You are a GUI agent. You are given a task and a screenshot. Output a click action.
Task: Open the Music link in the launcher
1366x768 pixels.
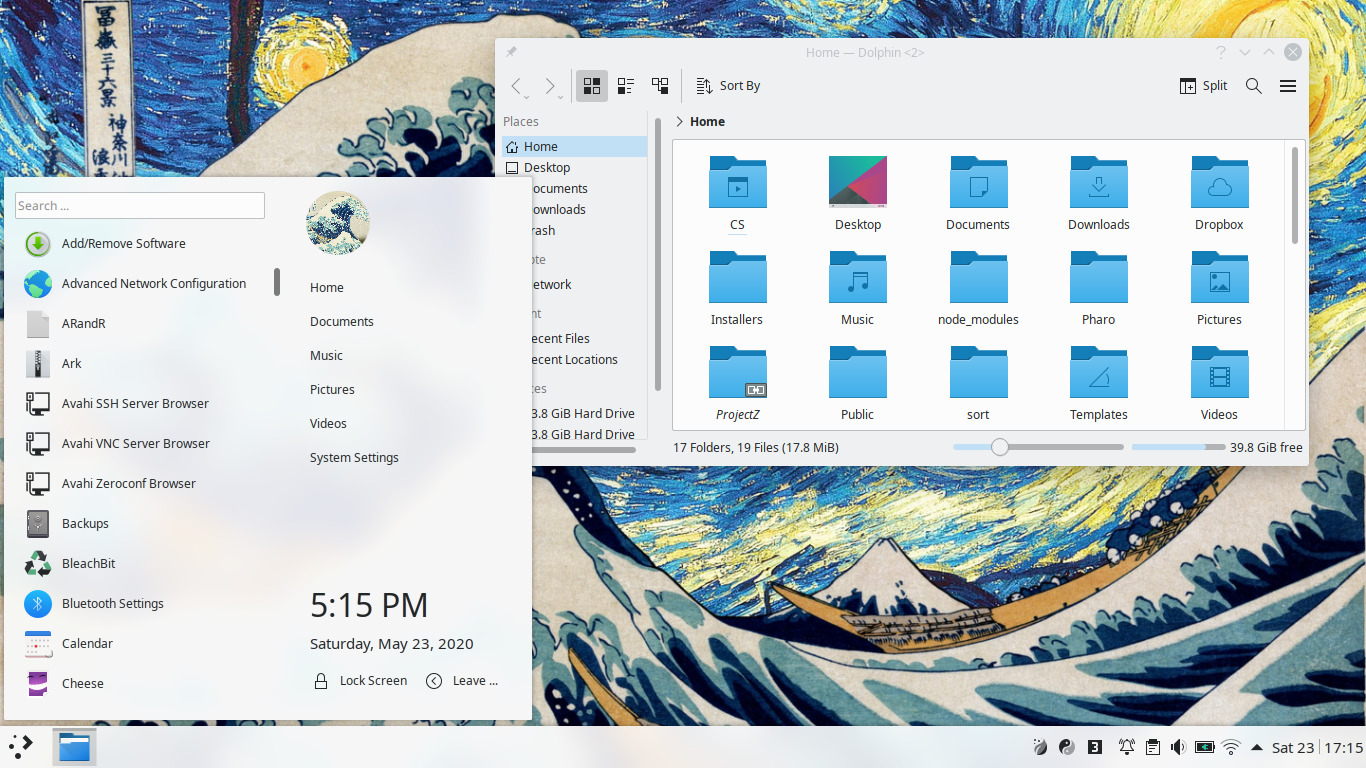coord(326,355)
